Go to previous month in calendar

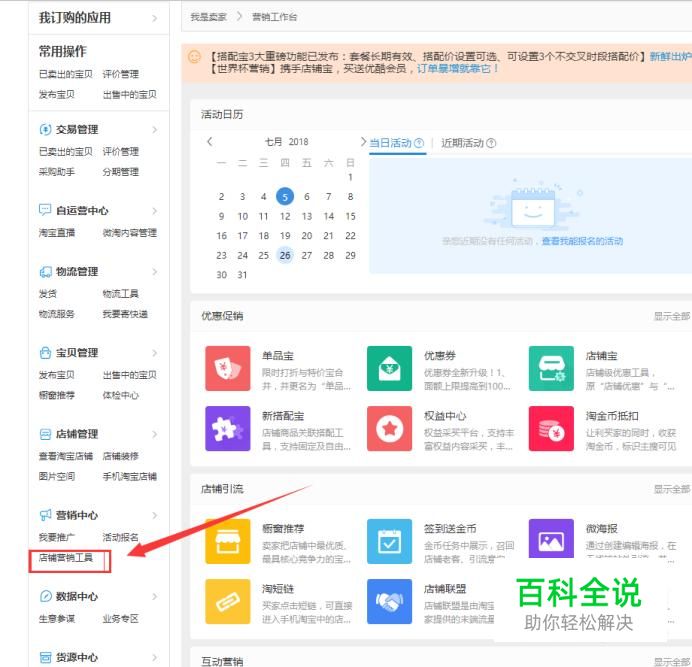point(210,142)
